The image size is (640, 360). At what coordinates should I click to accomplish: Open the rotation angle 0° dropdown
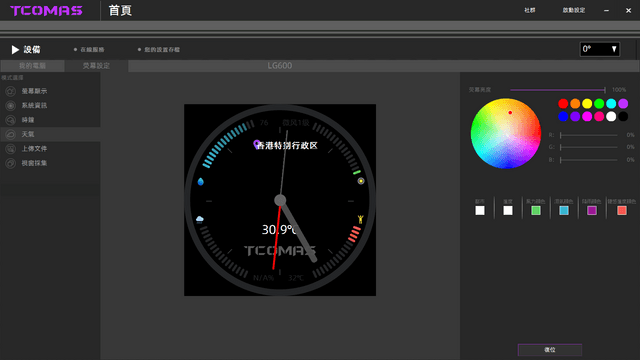600,49
